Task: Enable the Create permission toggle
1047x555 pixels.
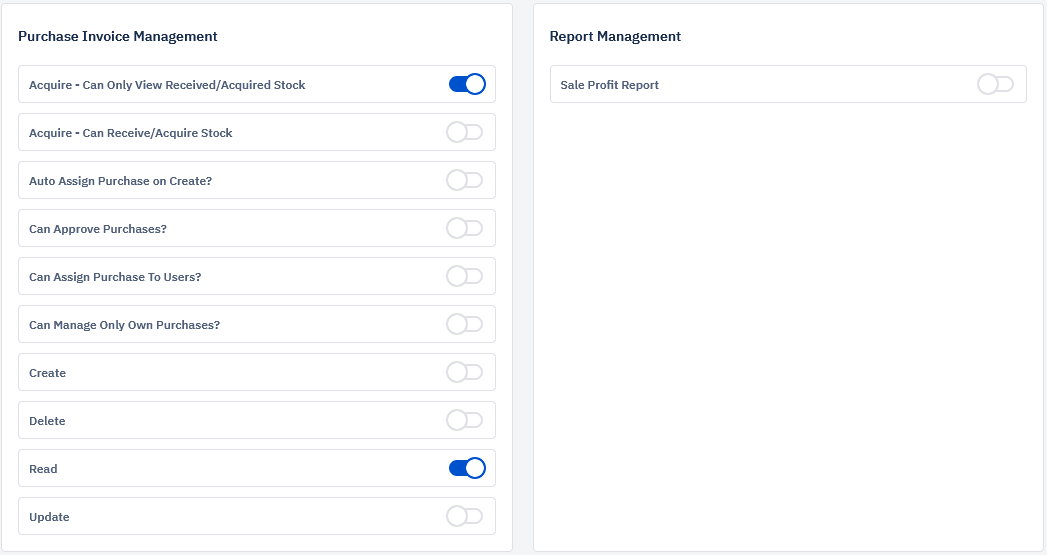Action: point(465,373)
